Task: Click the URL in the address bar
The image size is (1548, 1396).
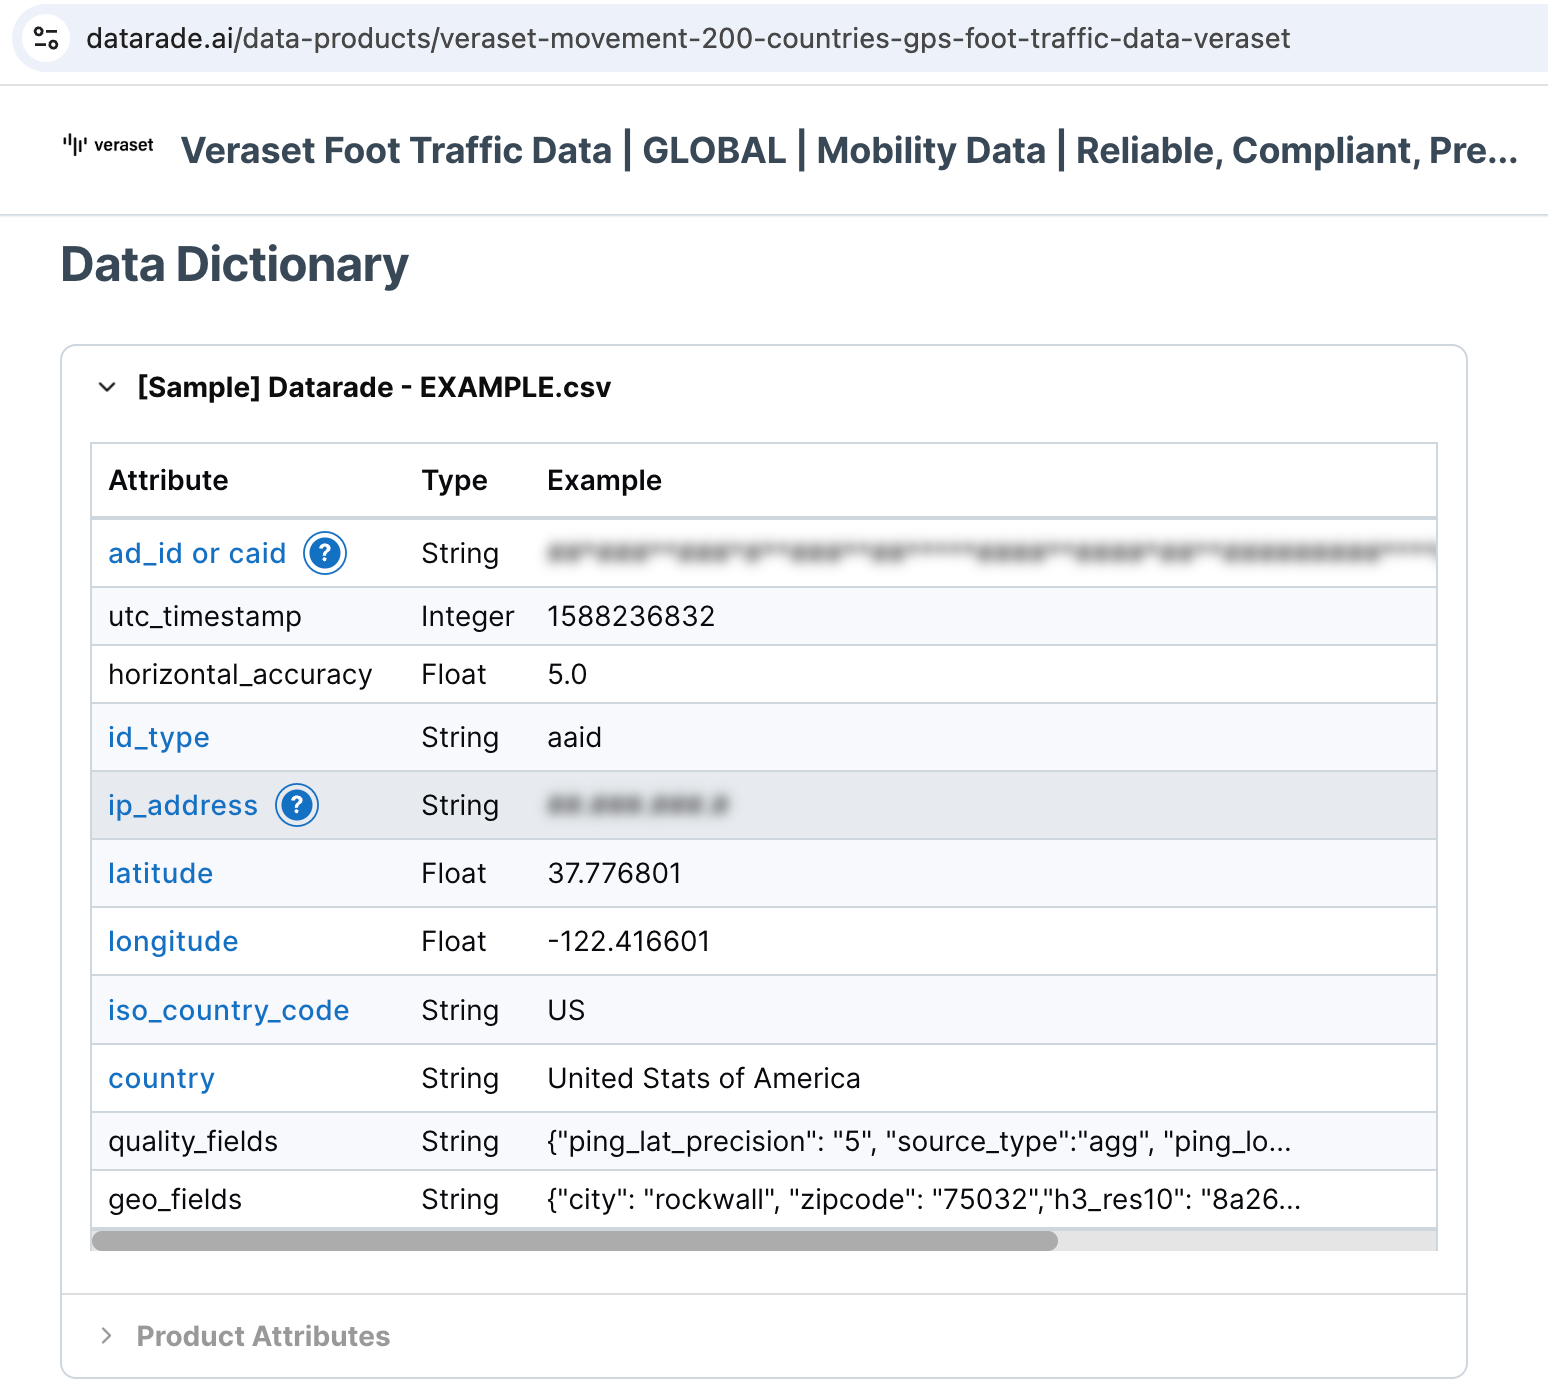Action: pyautogui.click(x=688, y=38)
